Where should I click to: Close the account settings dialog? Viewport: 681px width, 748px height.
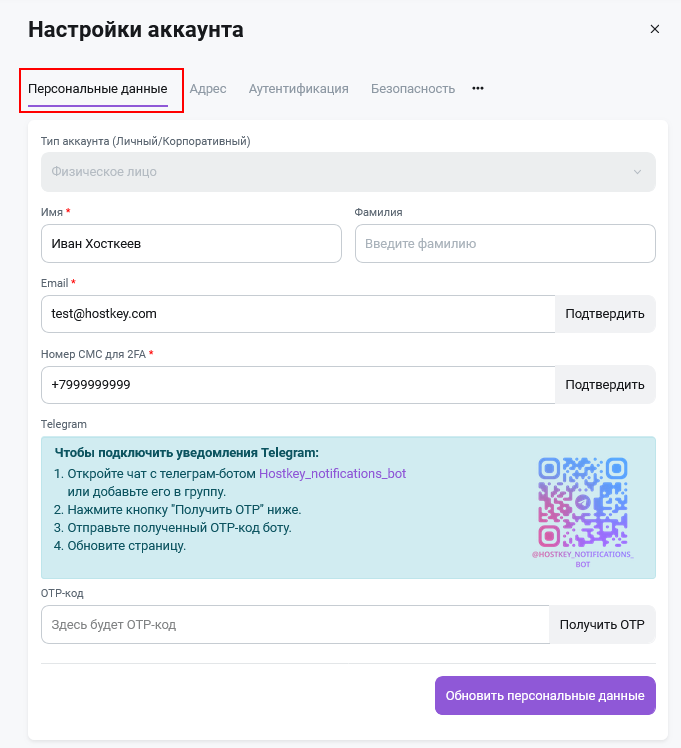pos(655,29)
